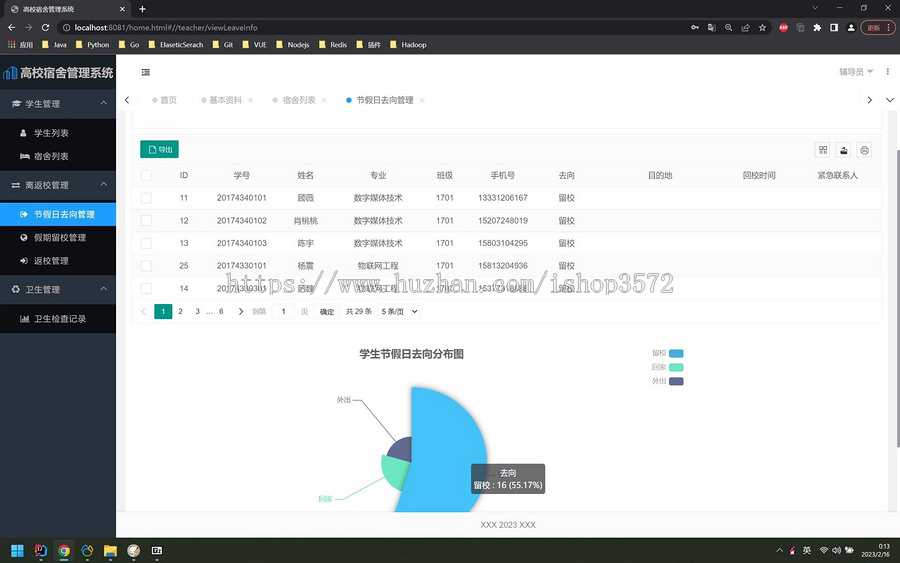The image size is (900, 563).
Task: Click the table export icon
Action: [x=843, y=150]
